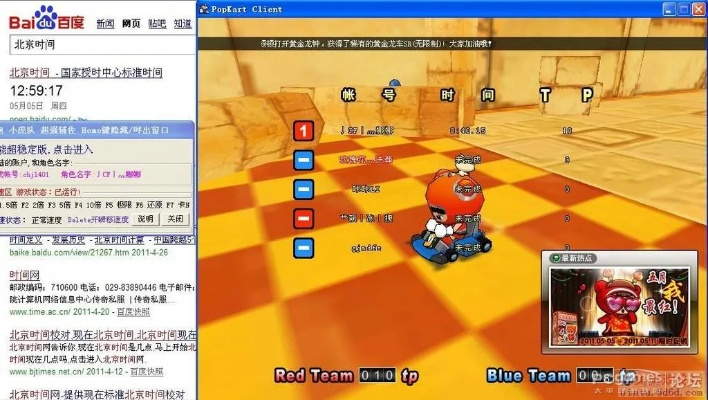Open 百度快照 beside www.time.ac.cn

tap(133, 312)
